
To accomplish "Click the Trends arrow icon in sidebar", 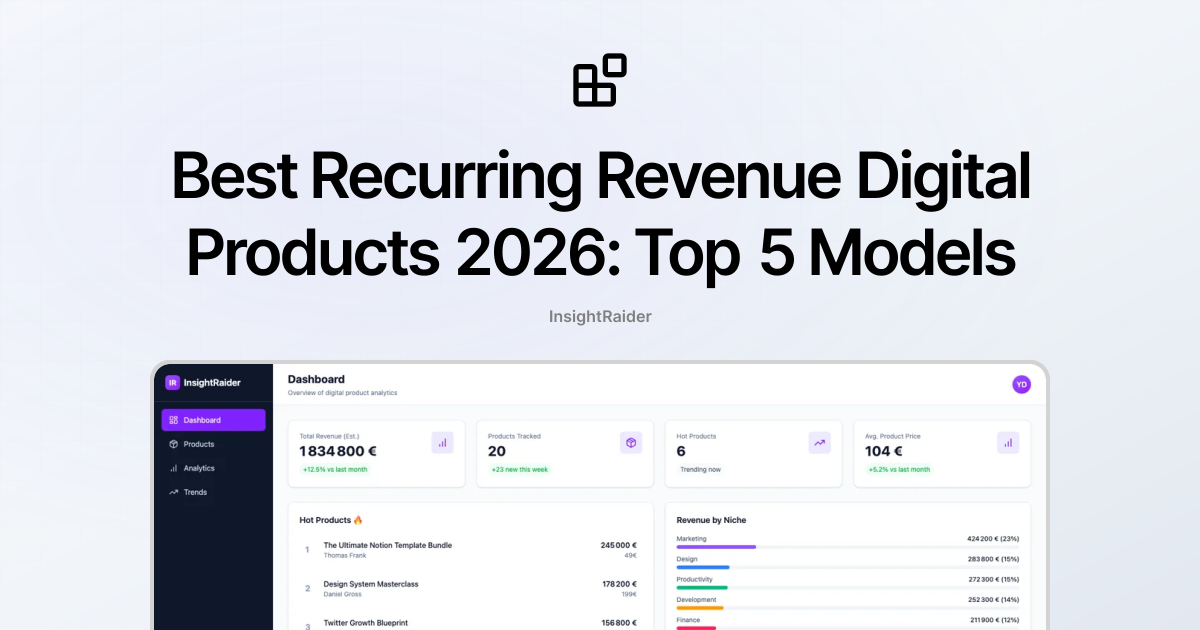I will (x=173, y=492).
